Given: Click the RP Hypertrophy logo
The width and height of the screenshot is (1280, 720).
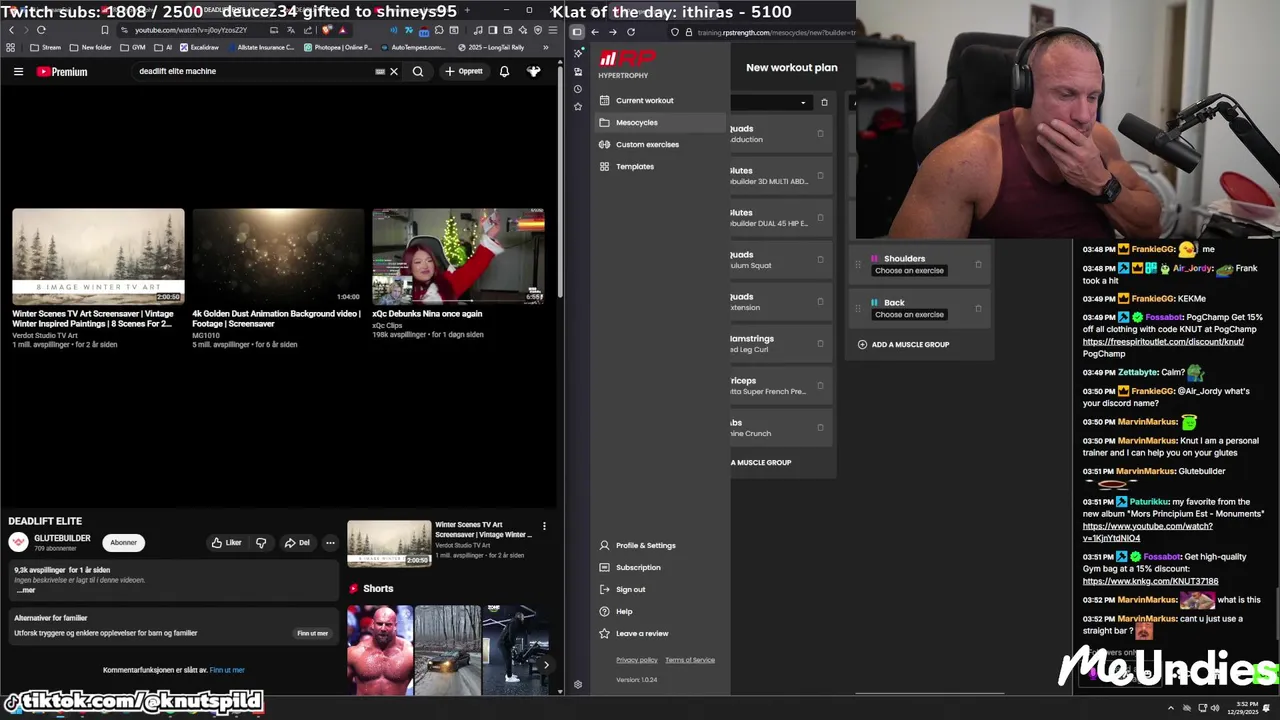Looking at the screenshot, I should coord(627,63).
